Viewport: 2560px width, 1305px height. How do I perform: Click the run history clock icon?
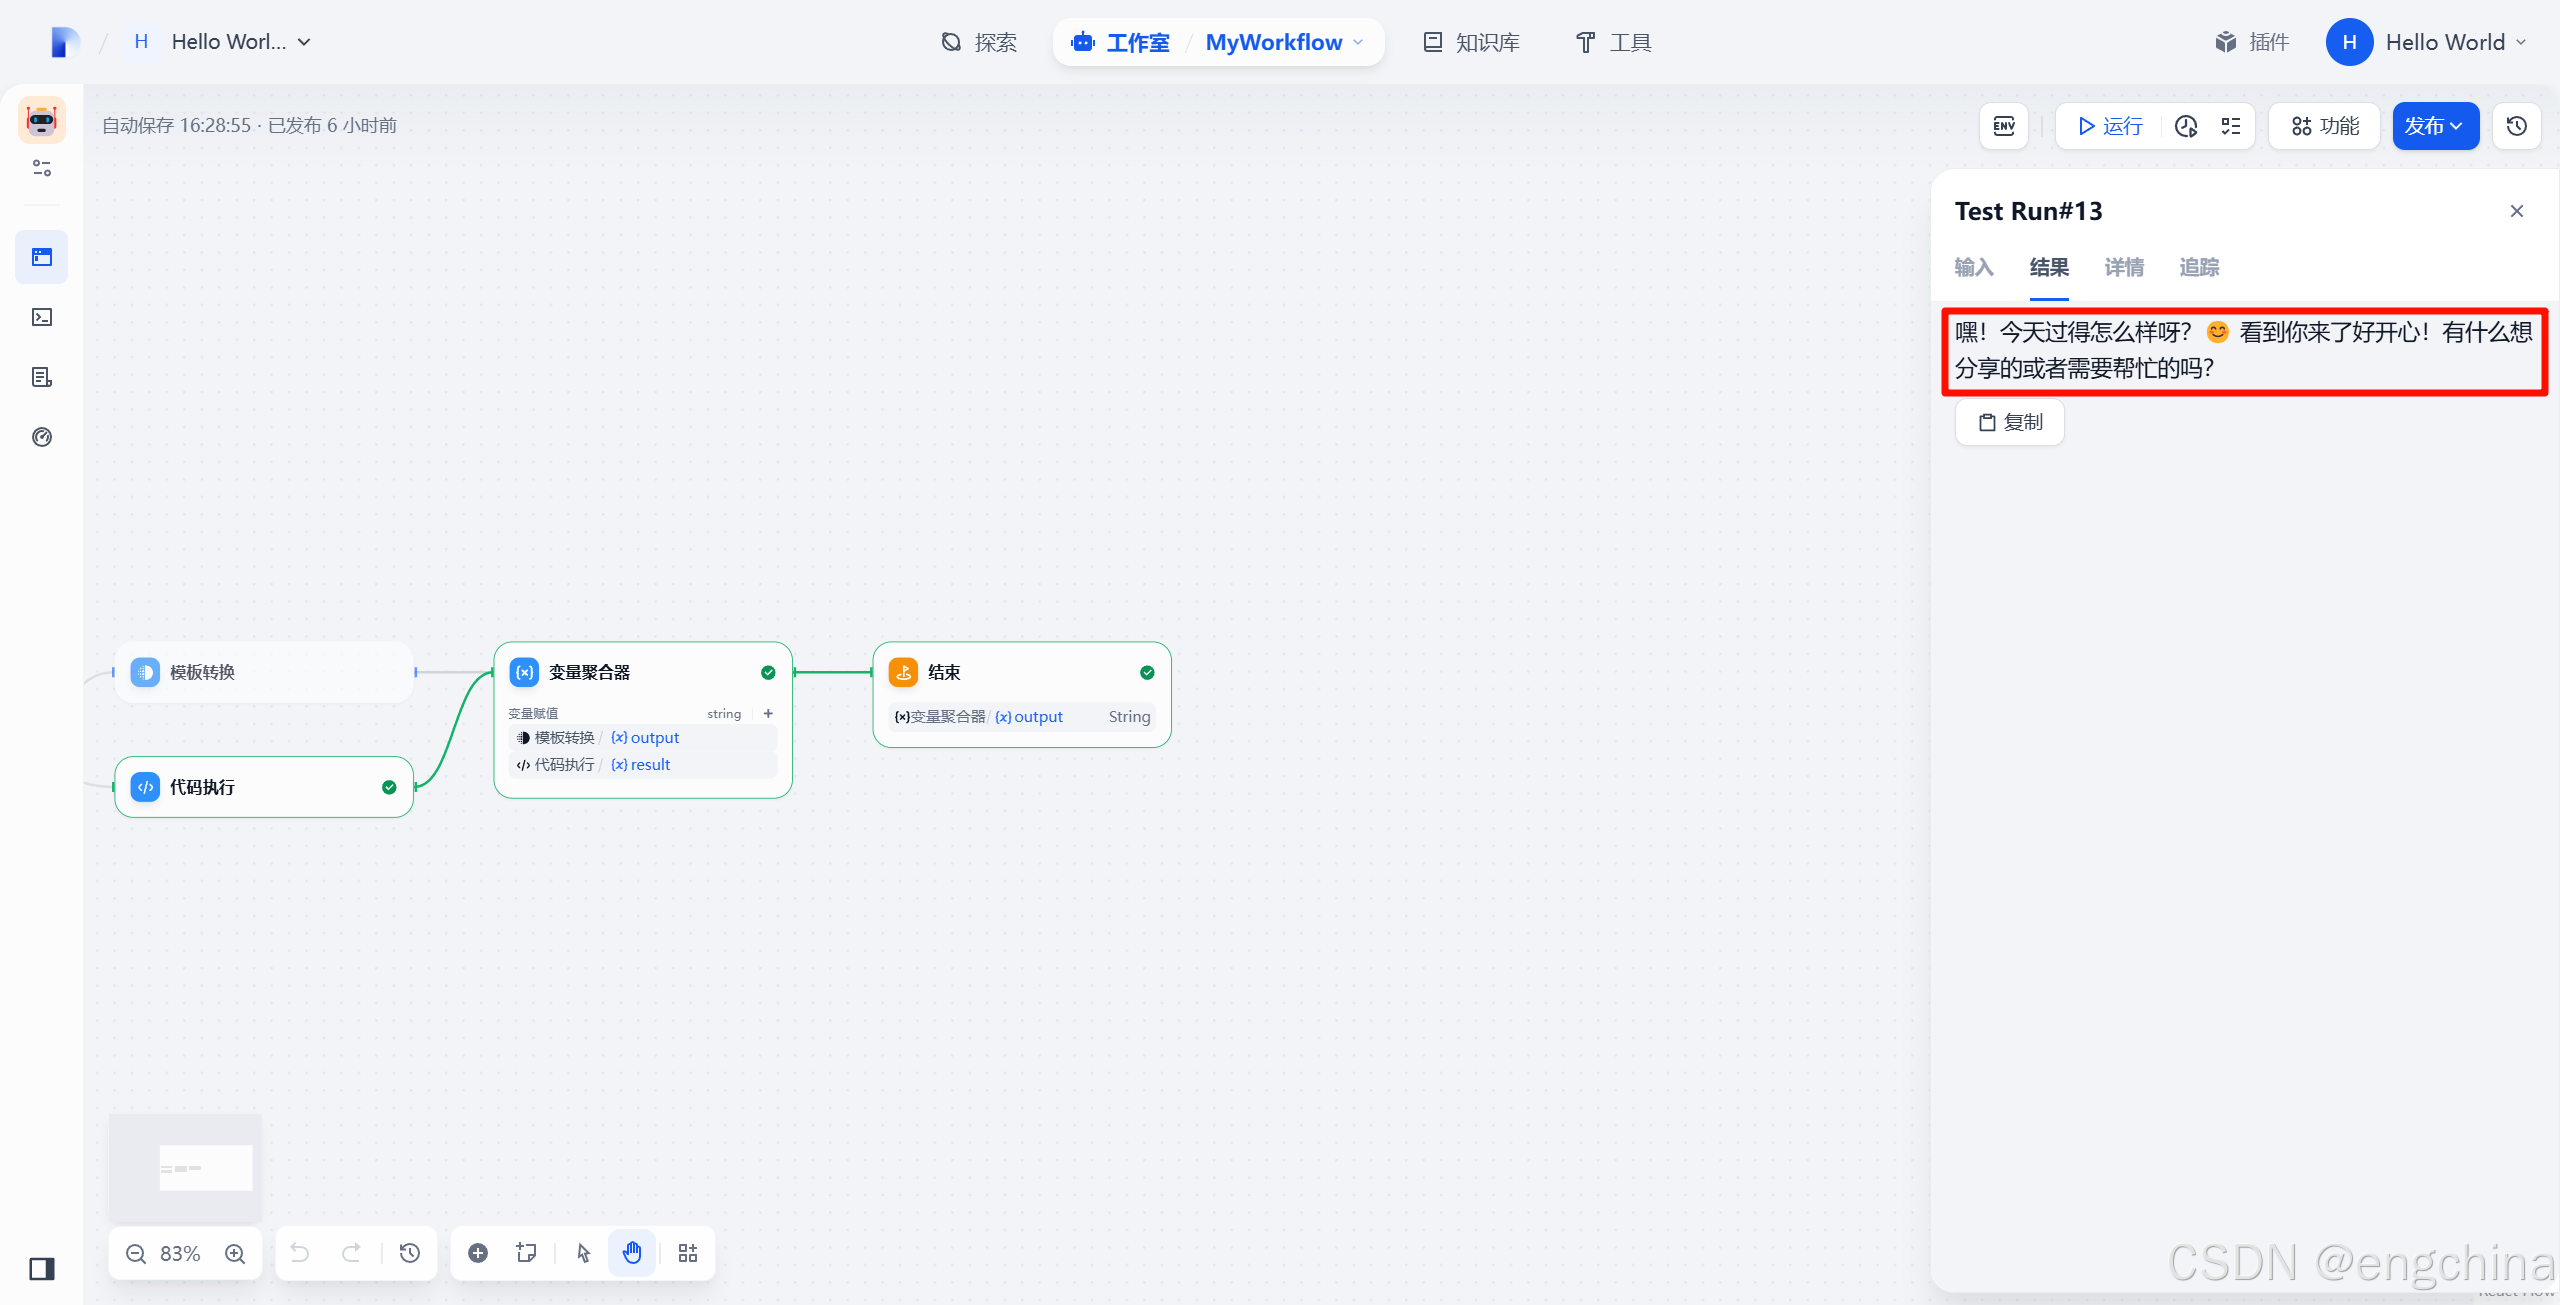pyautogui.click(x=2186, y=126)
